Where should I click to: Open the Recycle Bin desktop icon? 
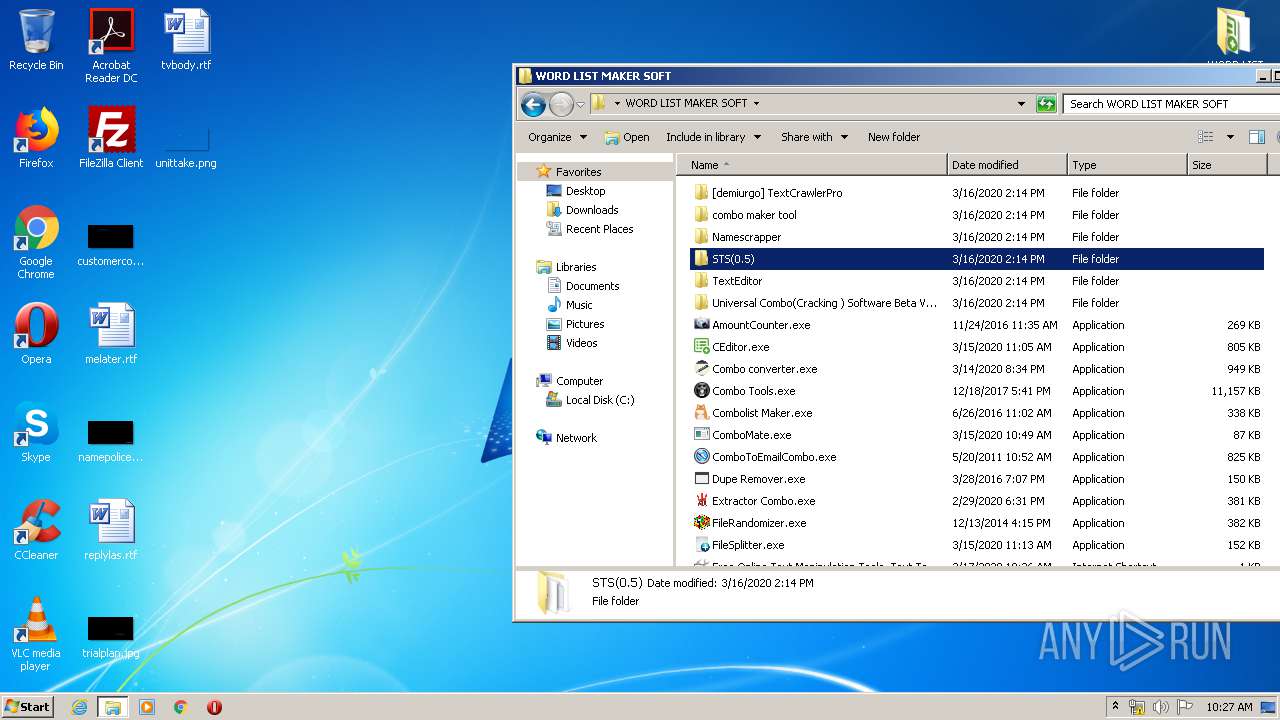pos(36,40)
